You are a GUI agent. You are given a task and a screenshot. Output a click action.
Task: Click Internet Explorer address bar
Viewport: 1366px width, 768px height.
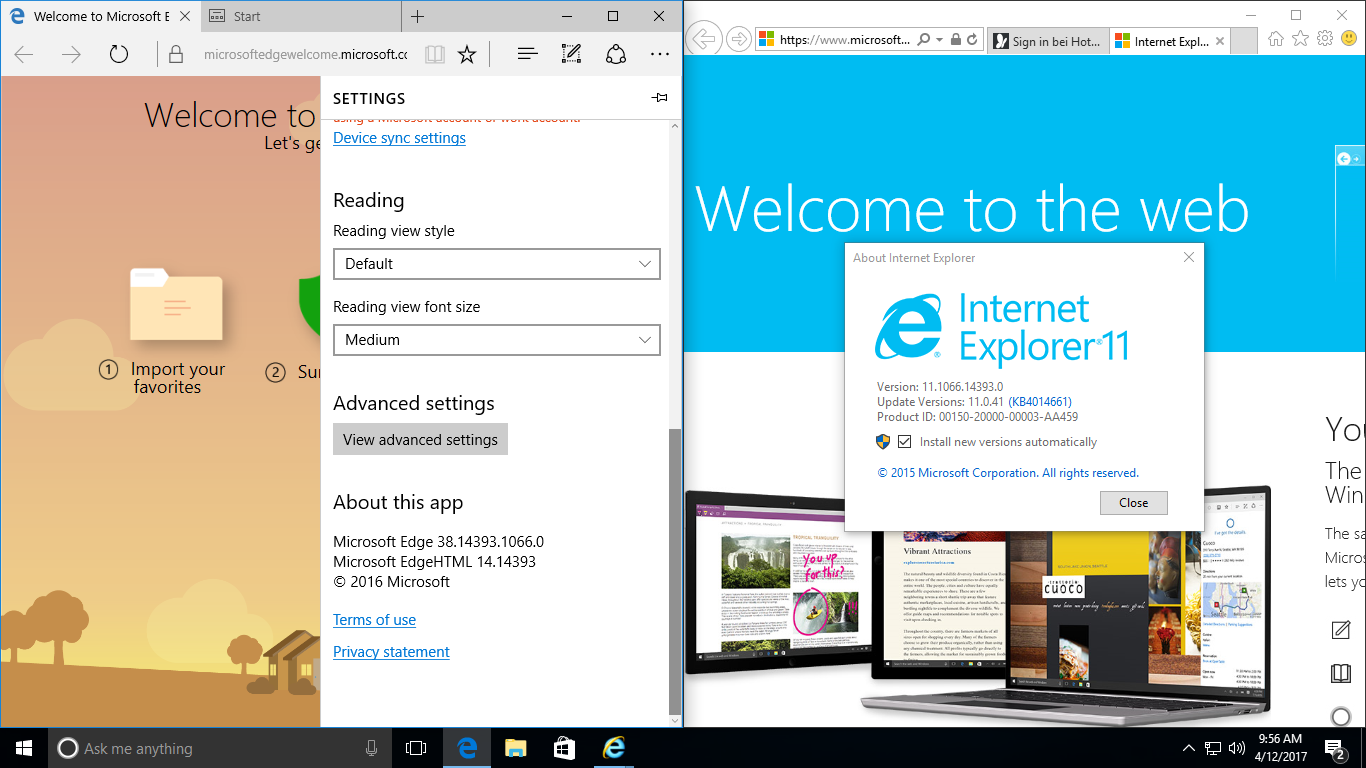[x=844, y=40]
